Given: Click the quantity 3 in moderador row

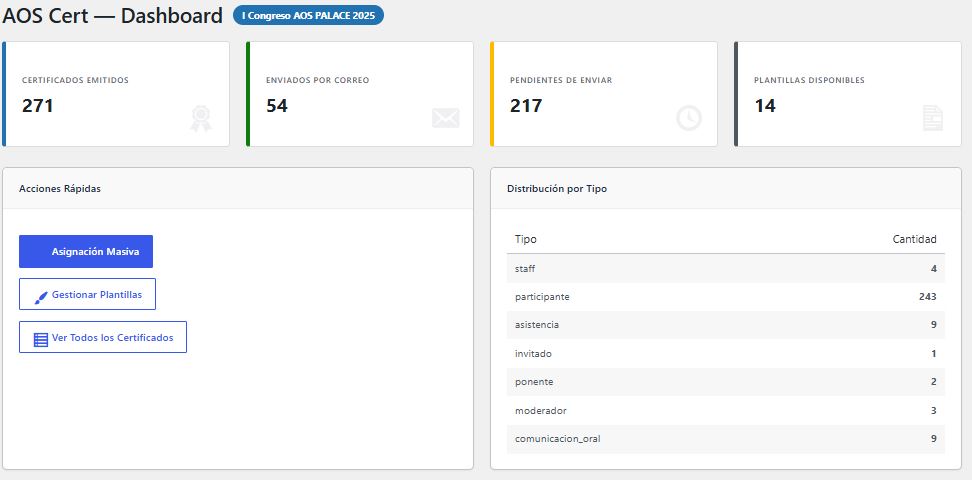Looking at the screenshot, I should 934,411.
